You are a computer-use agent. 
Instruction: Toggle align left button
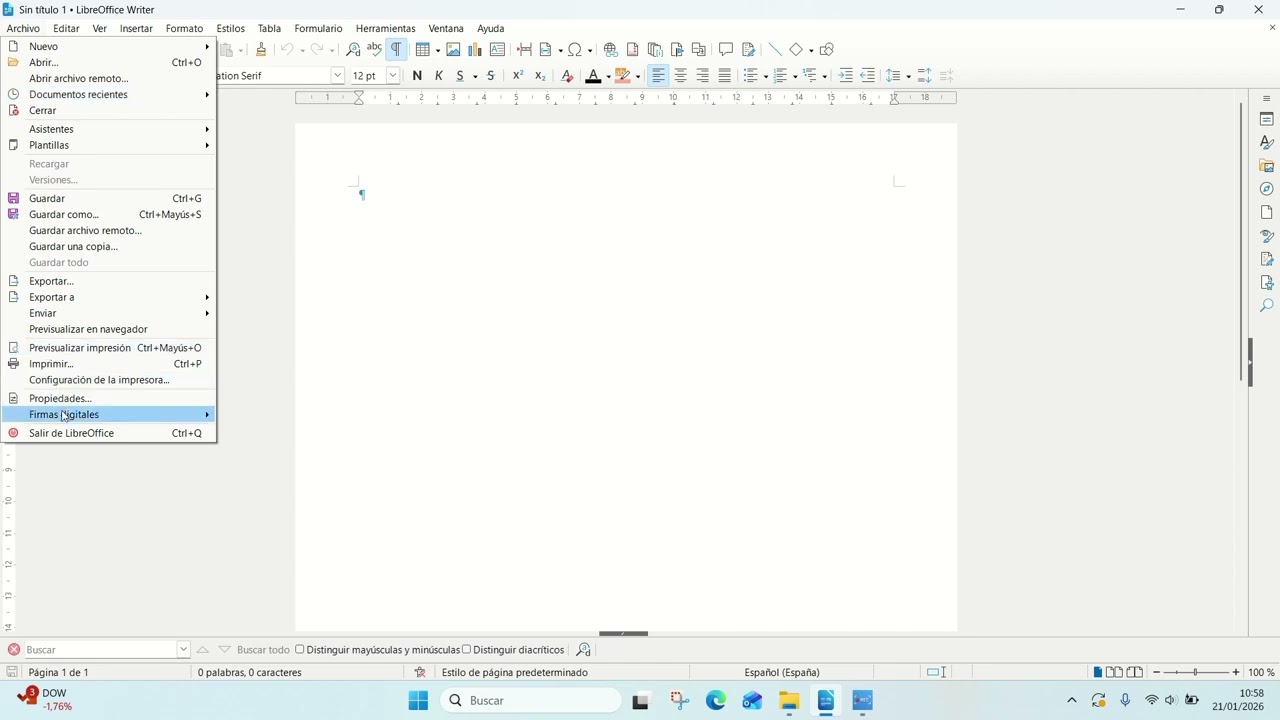point(658,76)
